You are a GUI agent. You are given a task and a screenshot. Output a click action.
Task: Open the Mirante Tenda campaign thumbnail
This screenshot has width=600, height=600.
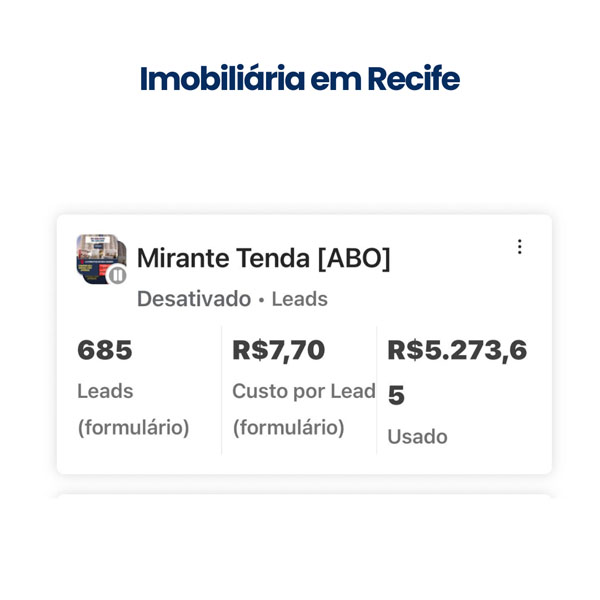97,255
